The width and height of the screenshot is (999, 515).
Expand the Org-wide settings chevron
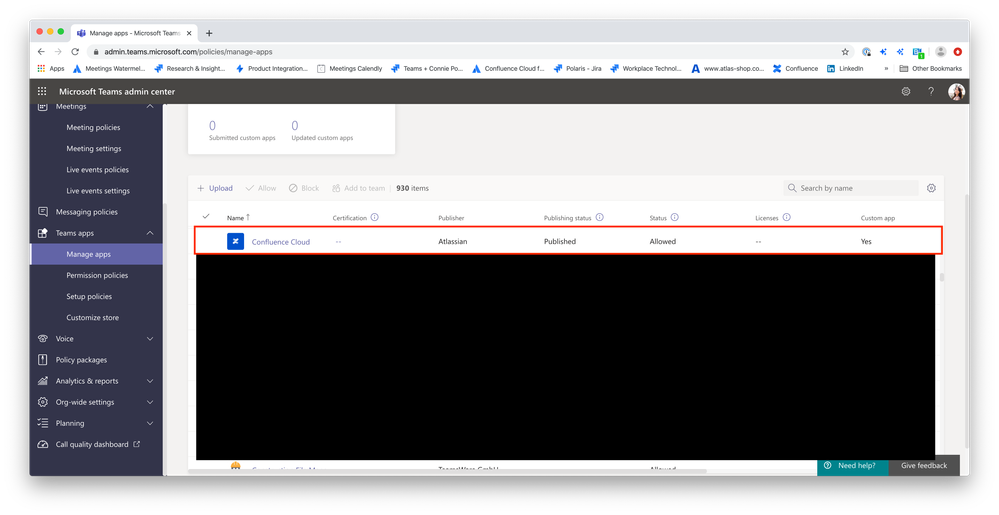click(x=150, y=402)
